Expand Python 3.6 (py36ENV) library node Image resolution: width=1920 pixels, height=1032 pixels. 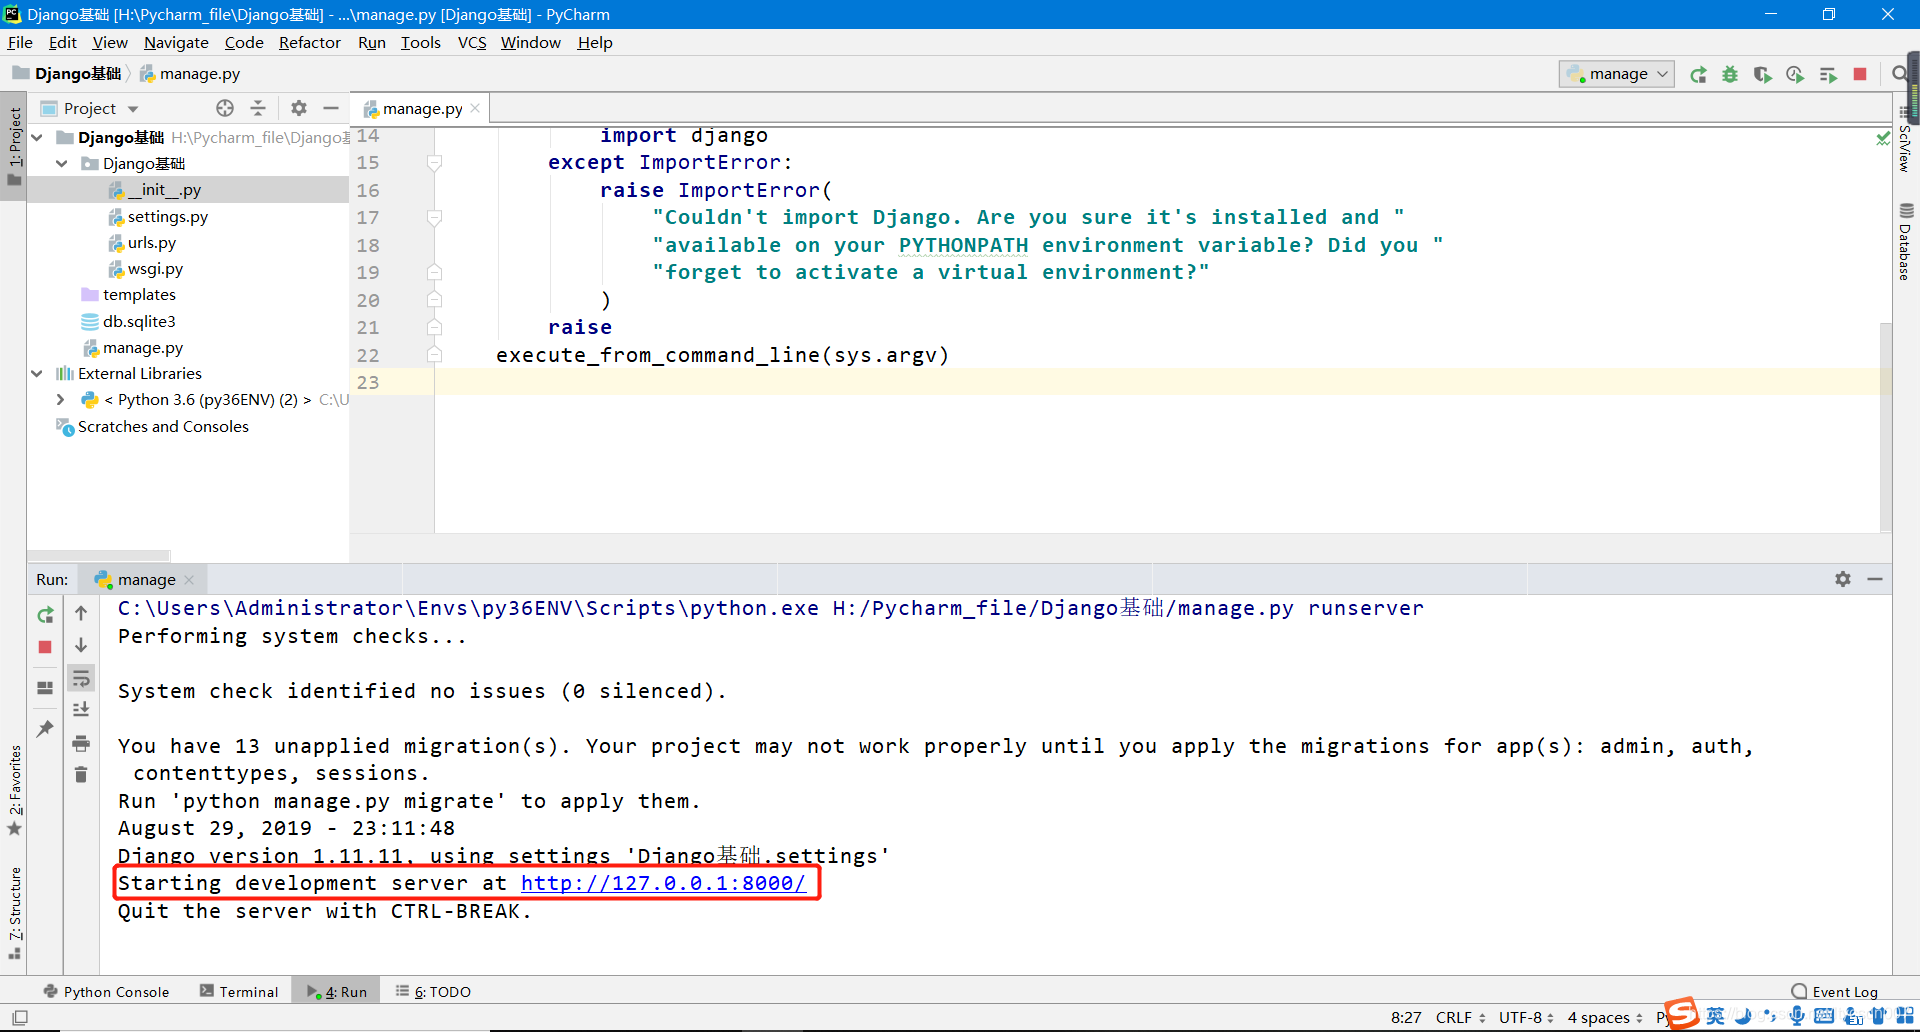click(61, 399)
